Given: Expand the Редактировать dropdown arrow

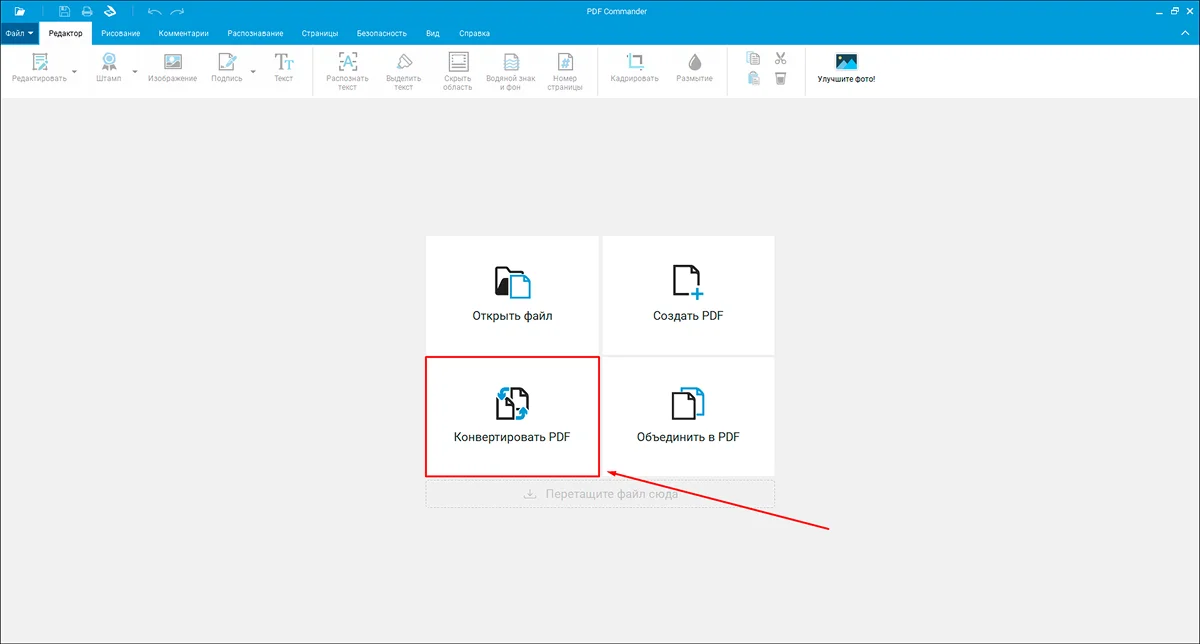Looking at the screenshot, I should [75, 72].
